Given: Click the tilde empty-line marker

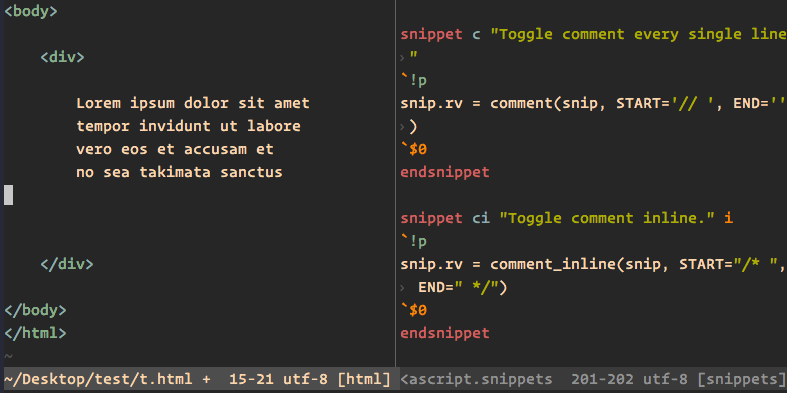Looking at the screenshot, I should (8, 356).
